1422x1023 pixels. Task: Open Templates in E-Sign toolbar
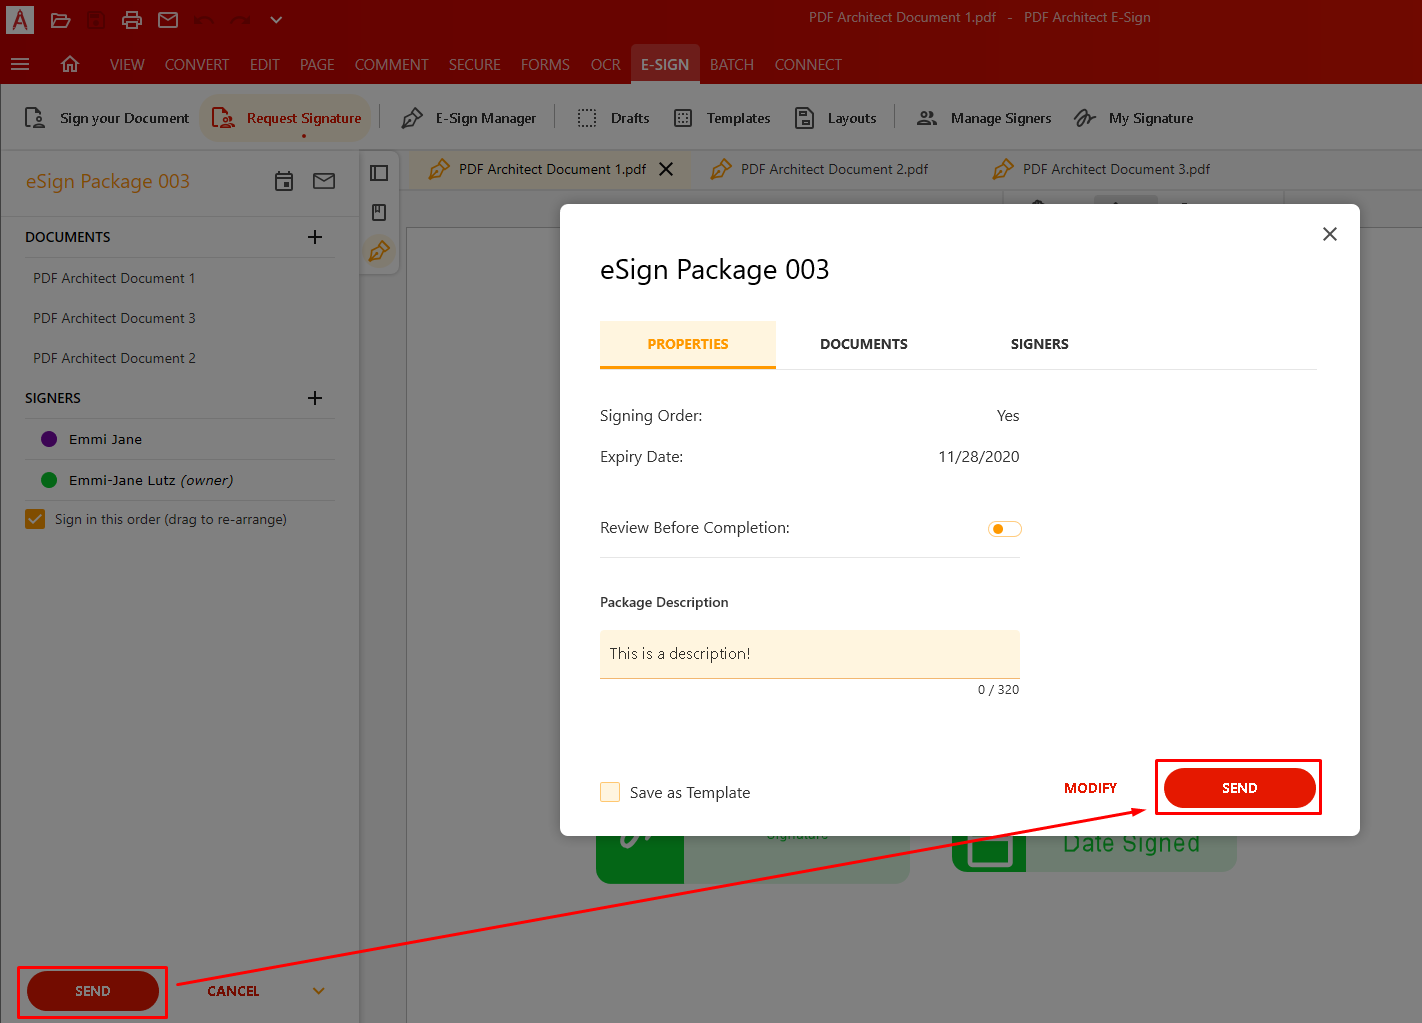(722, 118)
